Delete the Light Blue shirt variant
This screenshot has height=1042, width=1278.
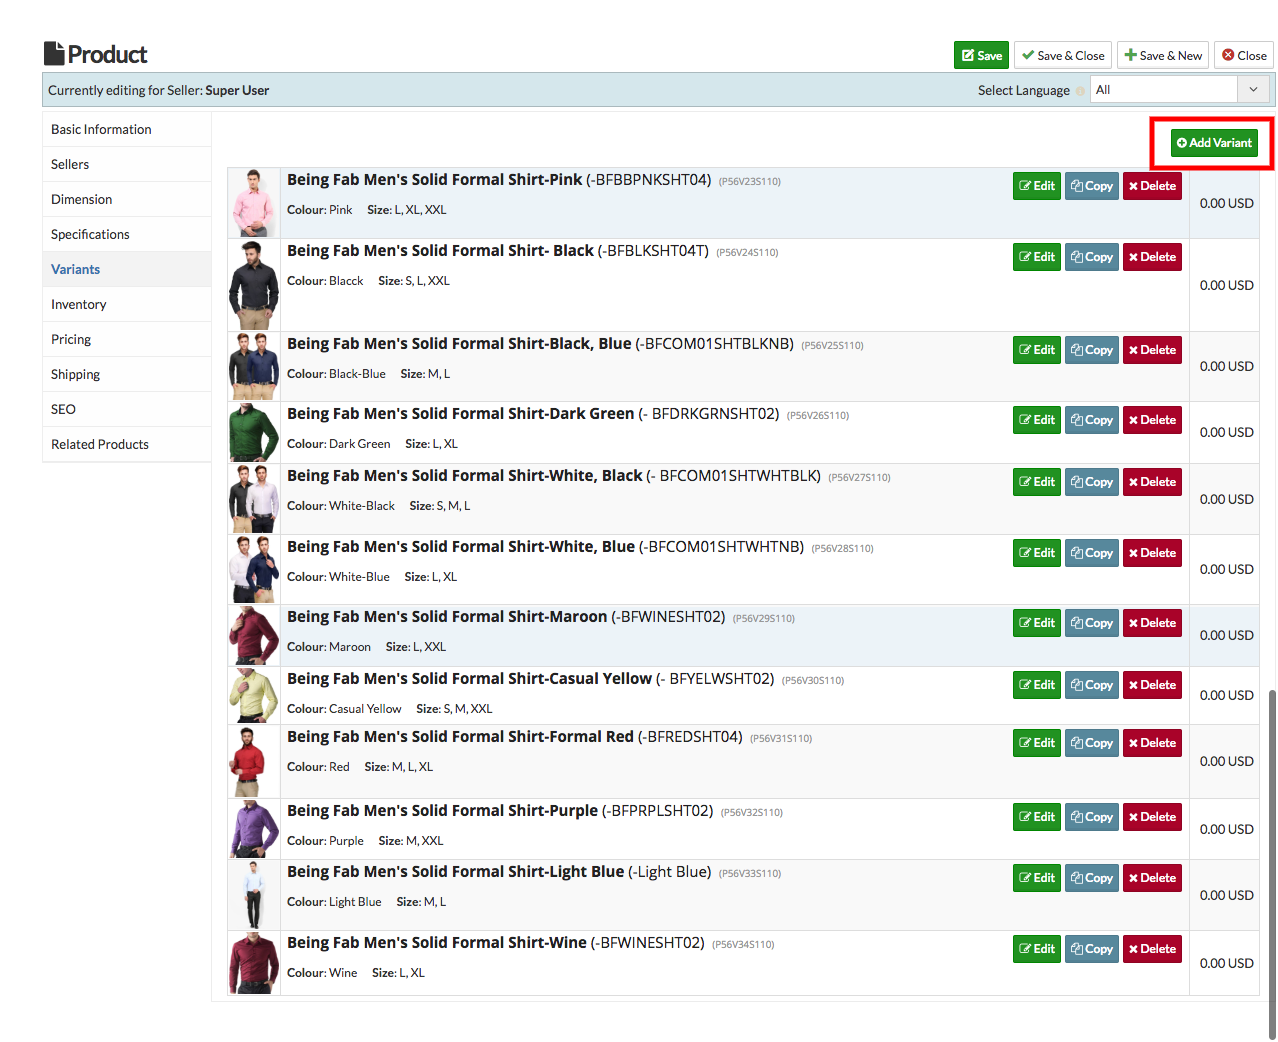pyautogui.click(x=1152, y=878)
